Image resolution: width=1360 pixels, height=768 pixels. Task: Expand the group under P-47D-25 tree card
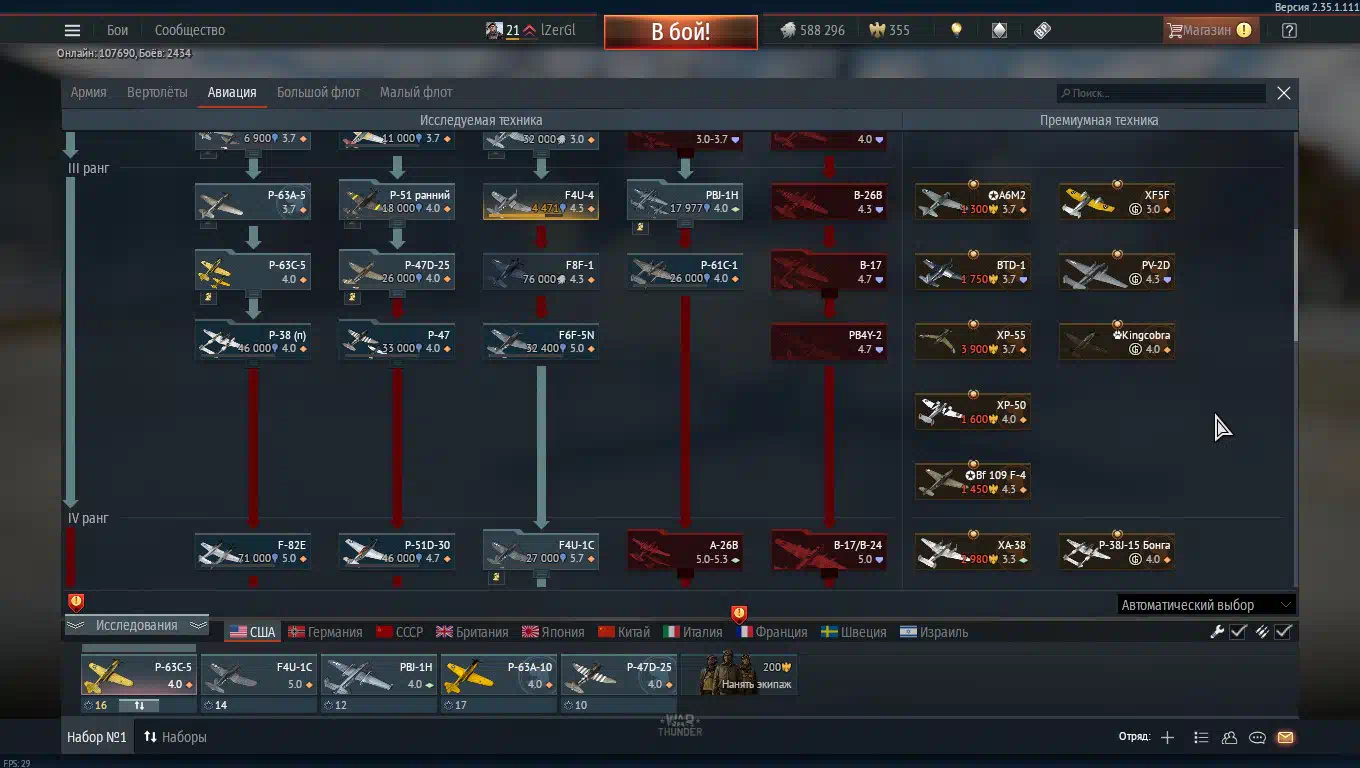tap(354, 297)
